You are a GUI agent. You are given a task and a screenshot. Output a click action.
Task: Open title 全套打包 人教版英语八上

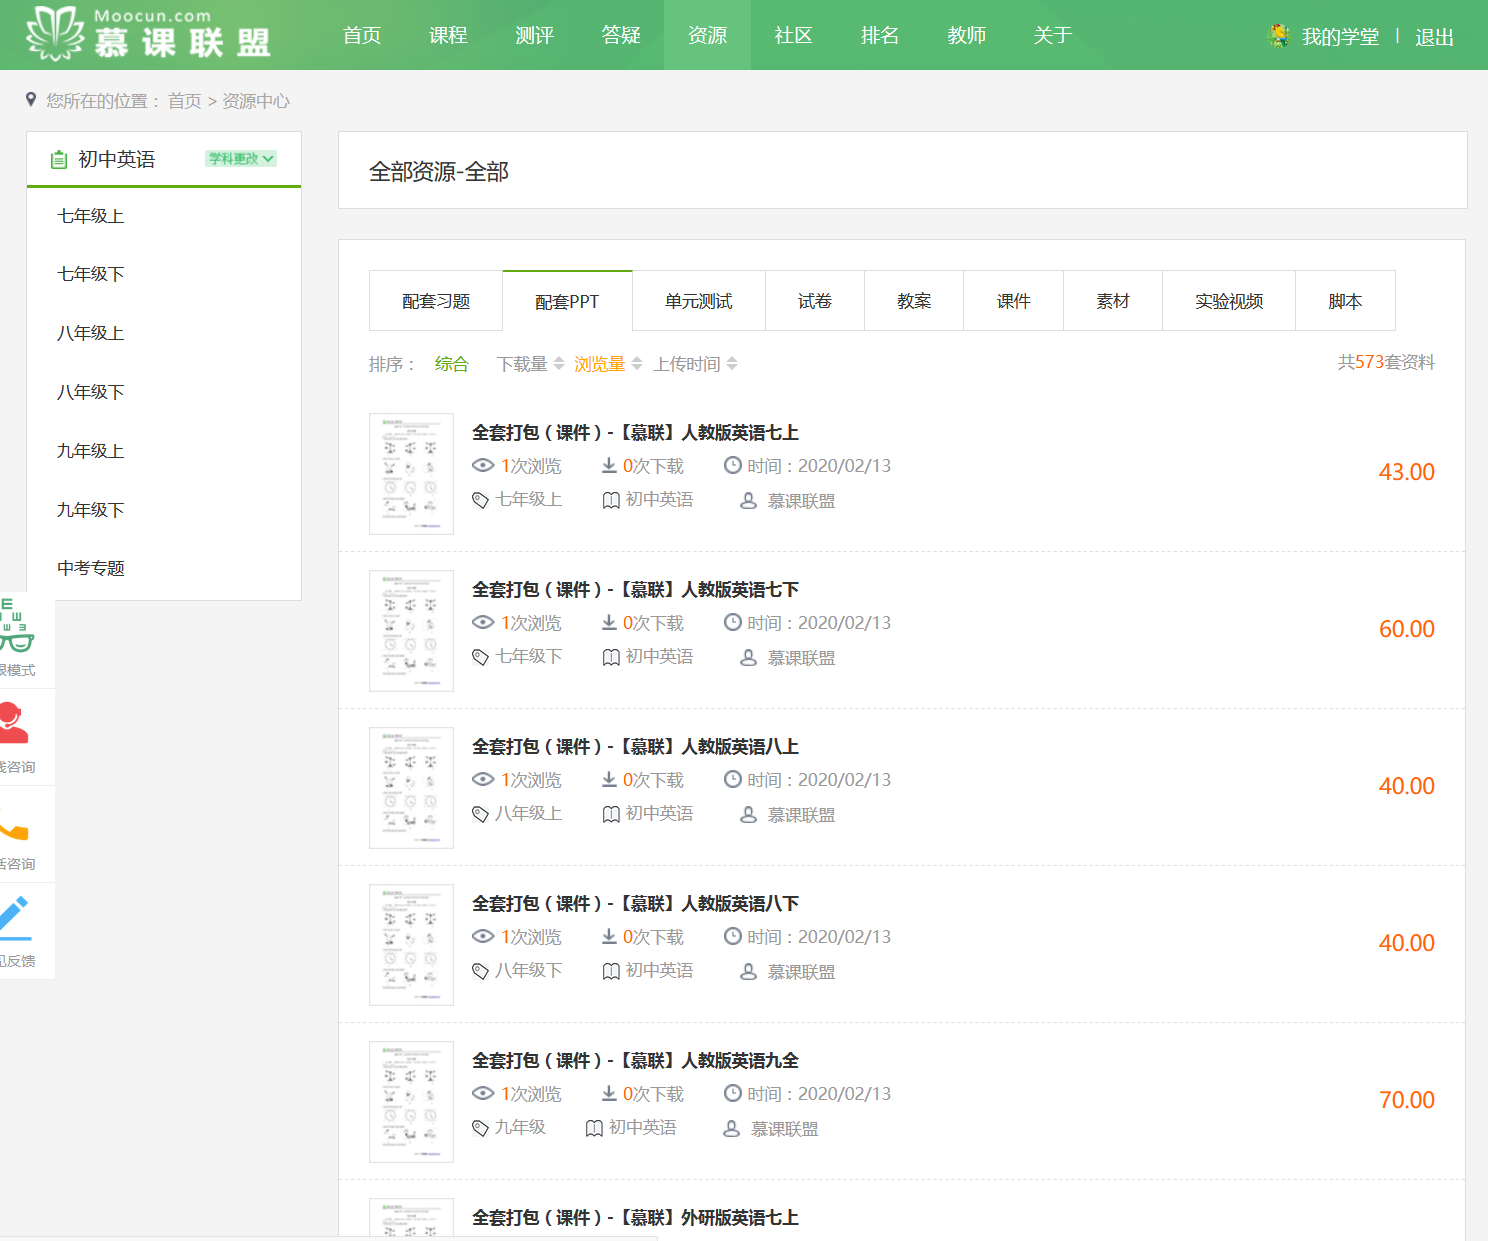635,747
